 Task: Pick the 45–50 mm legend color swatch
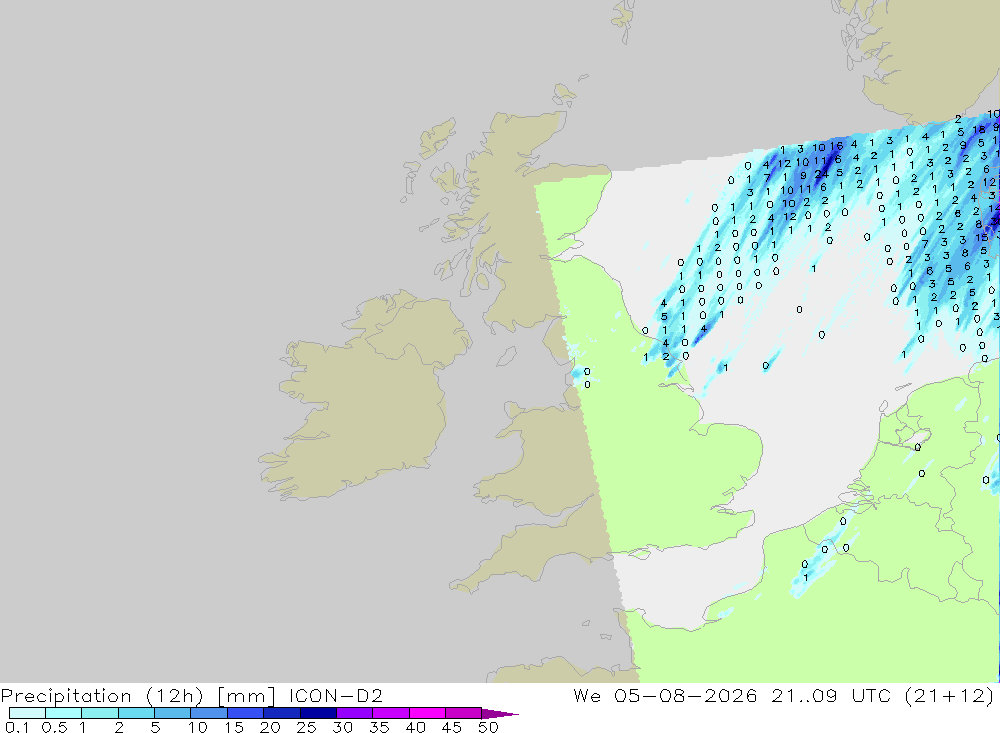463,713
